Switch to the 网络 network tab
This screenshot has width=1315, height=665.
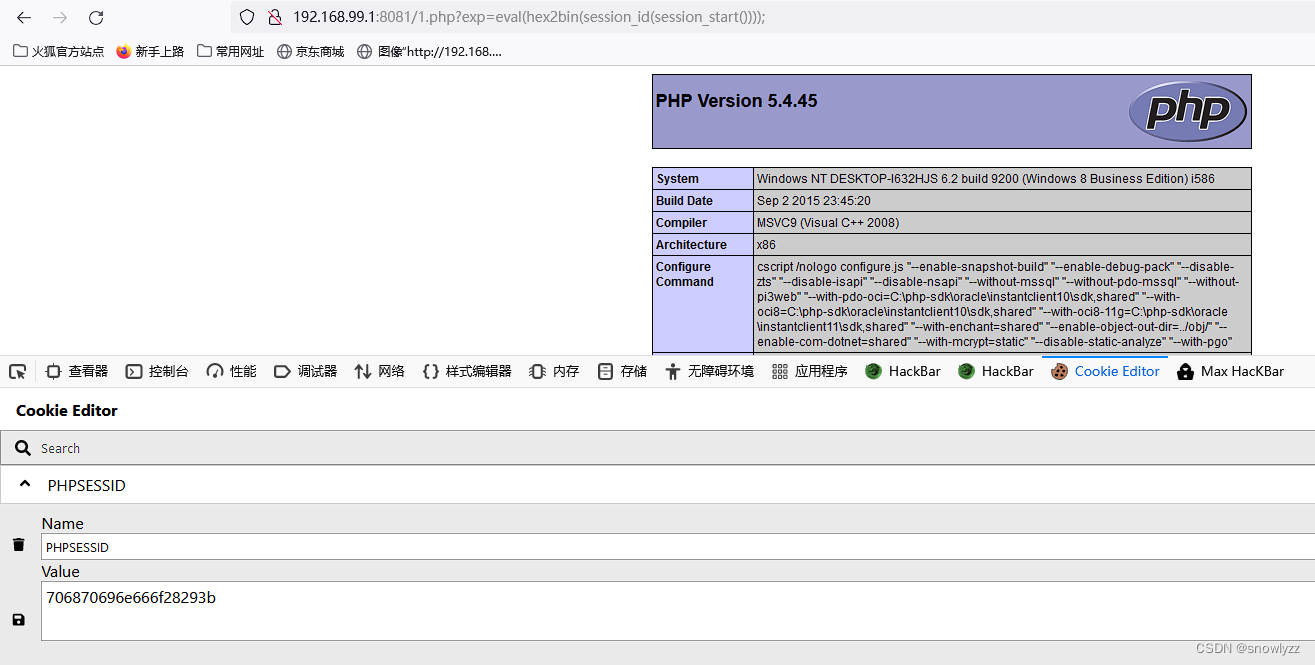coord(380,371)
